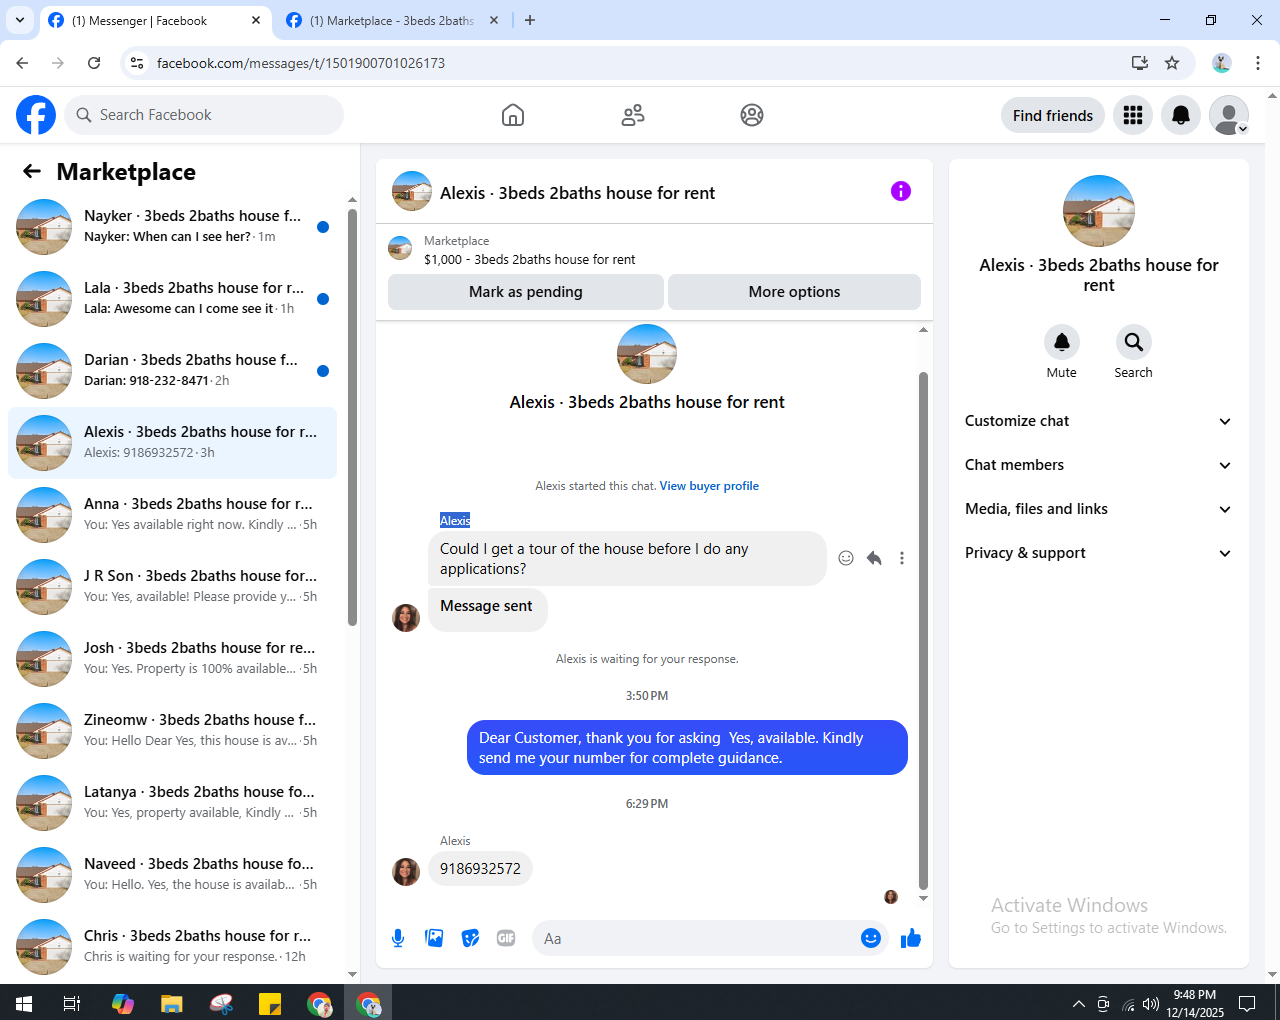1280x1020 pixels.
Task: Click Find friends button
Action: [1053, 115]
